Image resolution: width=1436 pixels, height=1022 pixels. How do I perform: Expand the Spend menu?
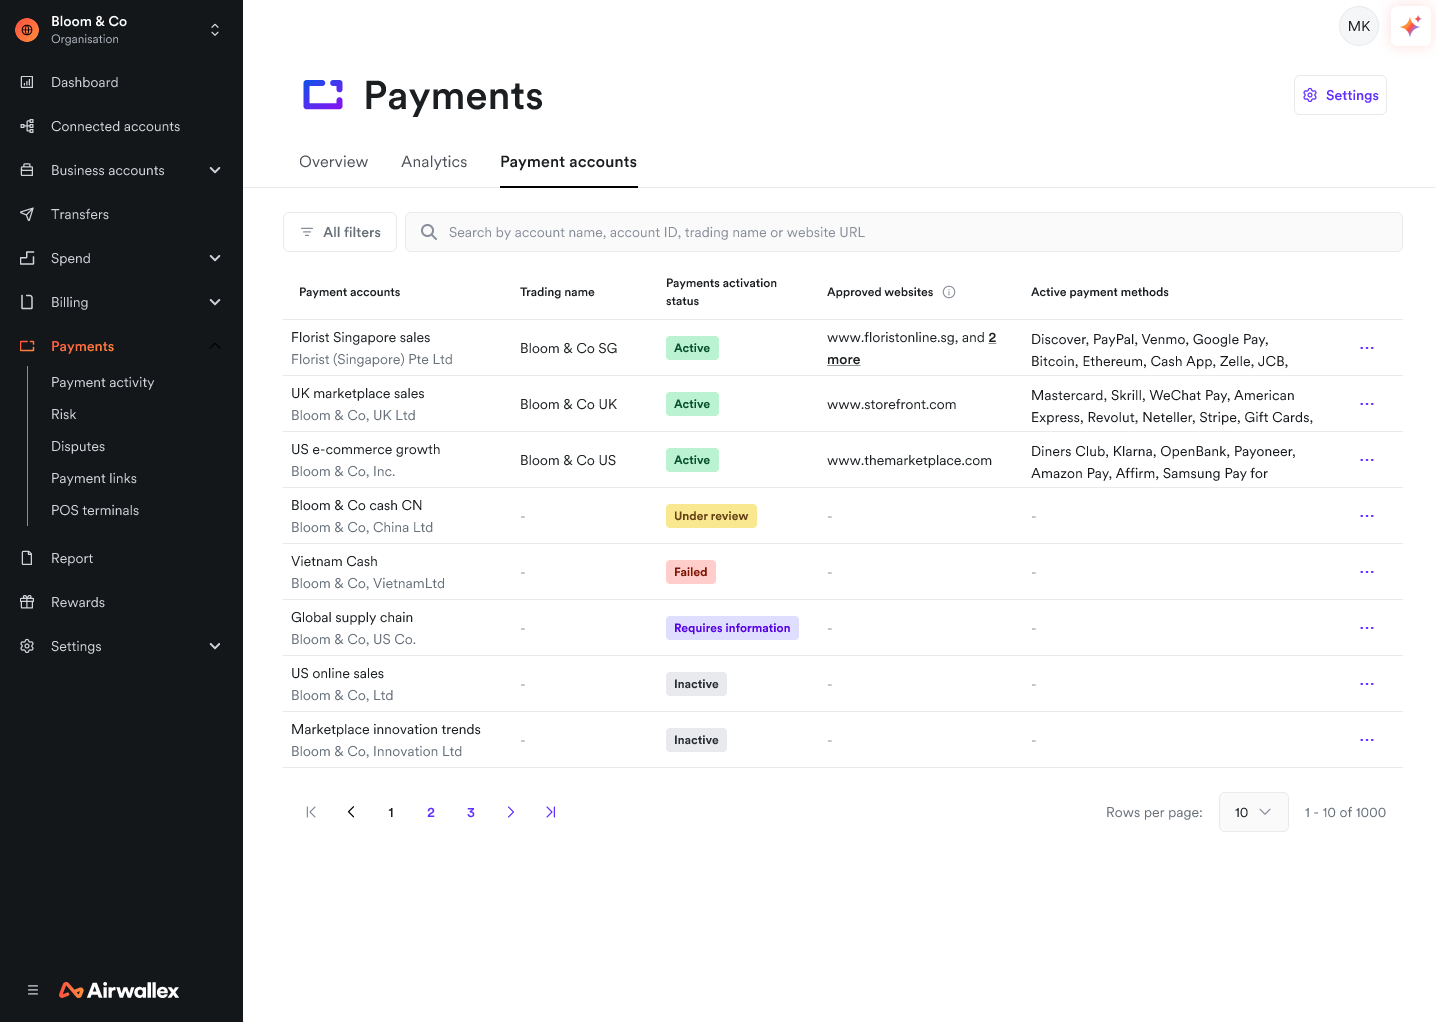click(x=215, y=258)
